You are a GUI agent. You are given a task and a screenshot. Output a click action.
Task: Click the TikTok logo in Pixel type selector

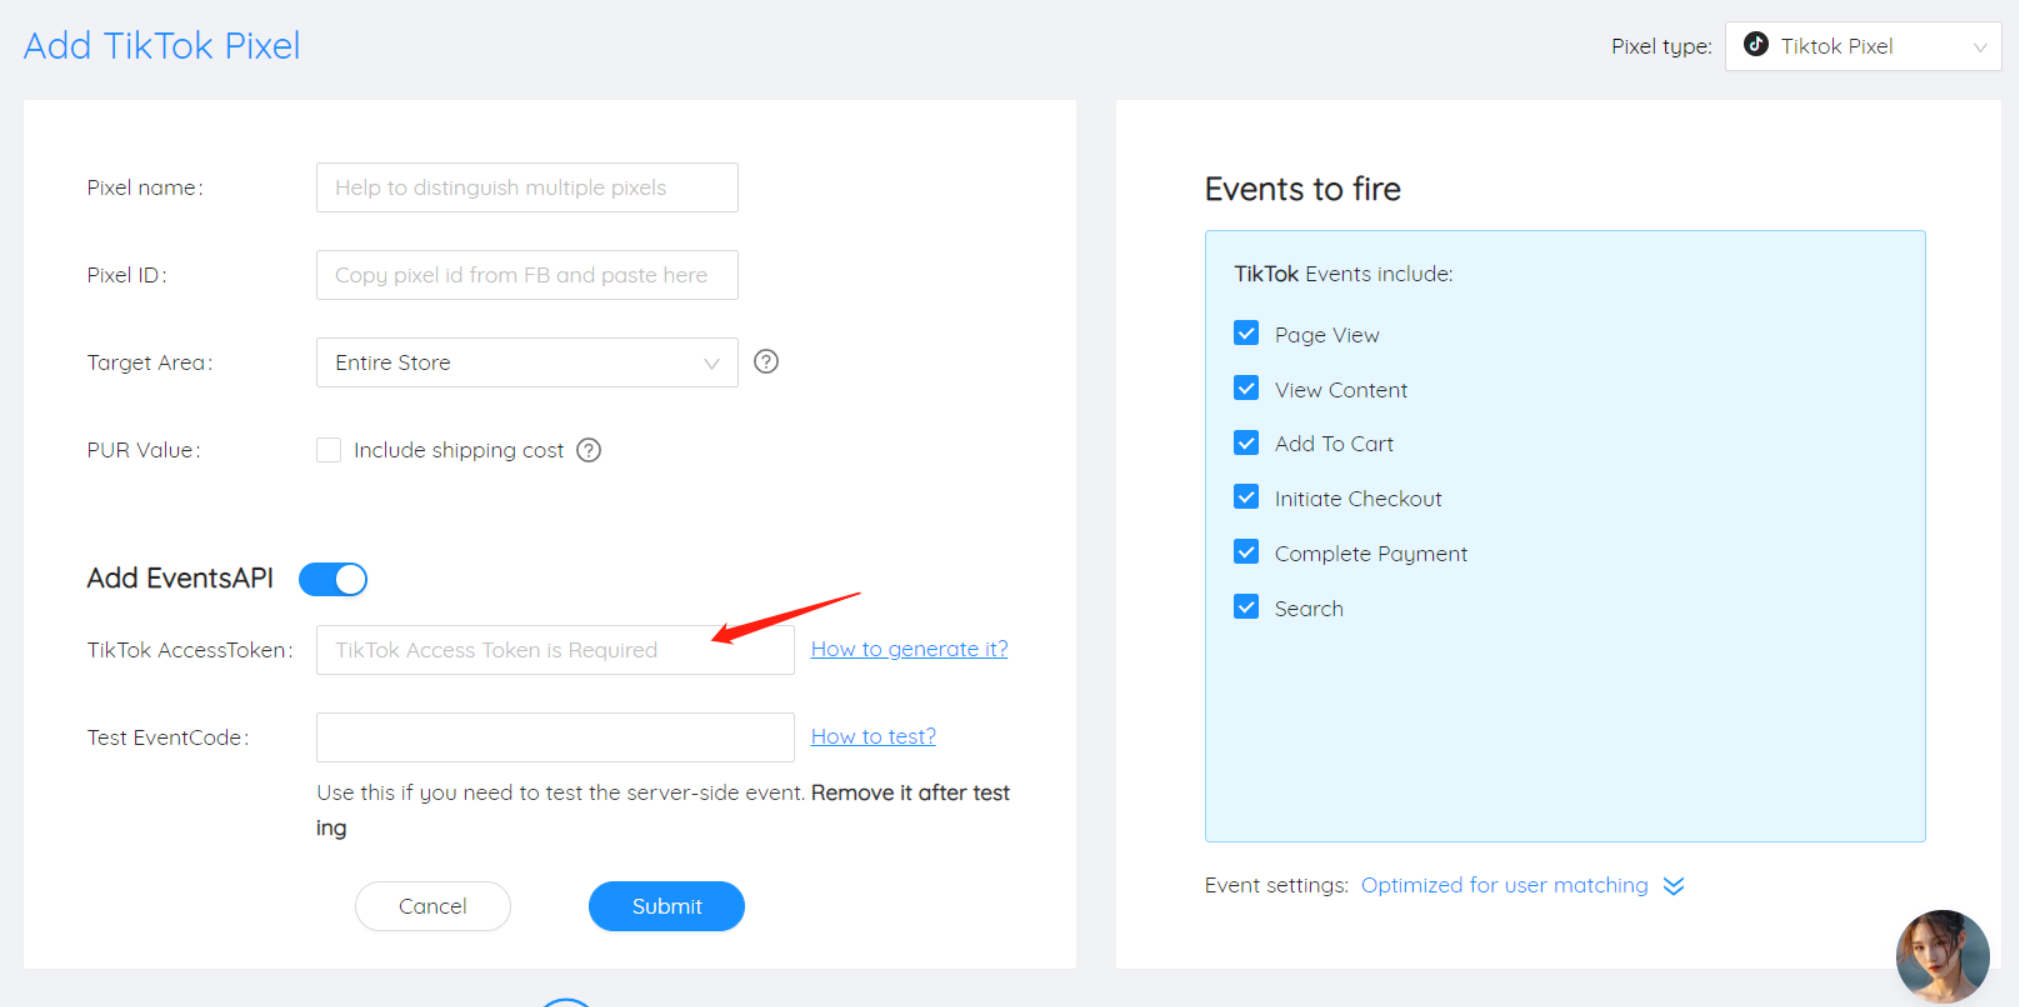[x=1755, y=45]
